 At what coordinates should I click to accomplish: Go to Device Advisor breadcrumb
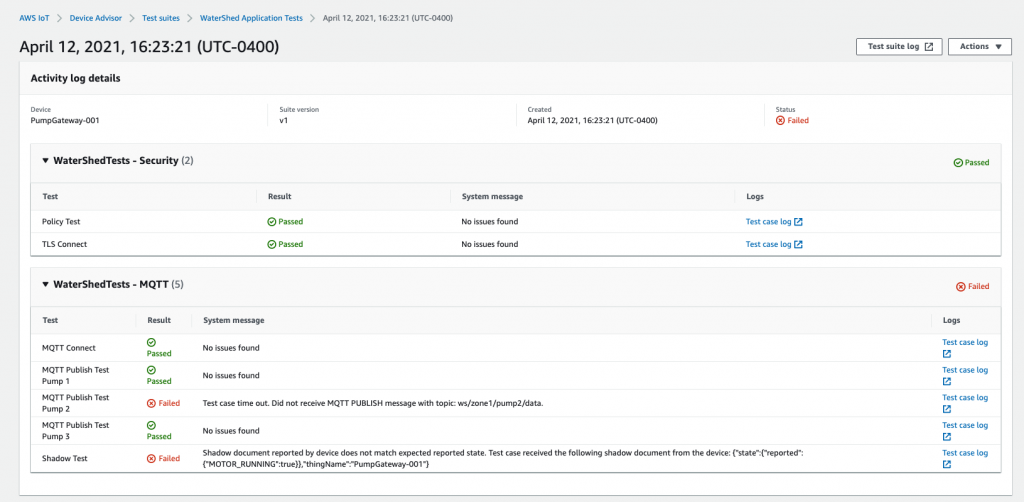pos(95,18)
